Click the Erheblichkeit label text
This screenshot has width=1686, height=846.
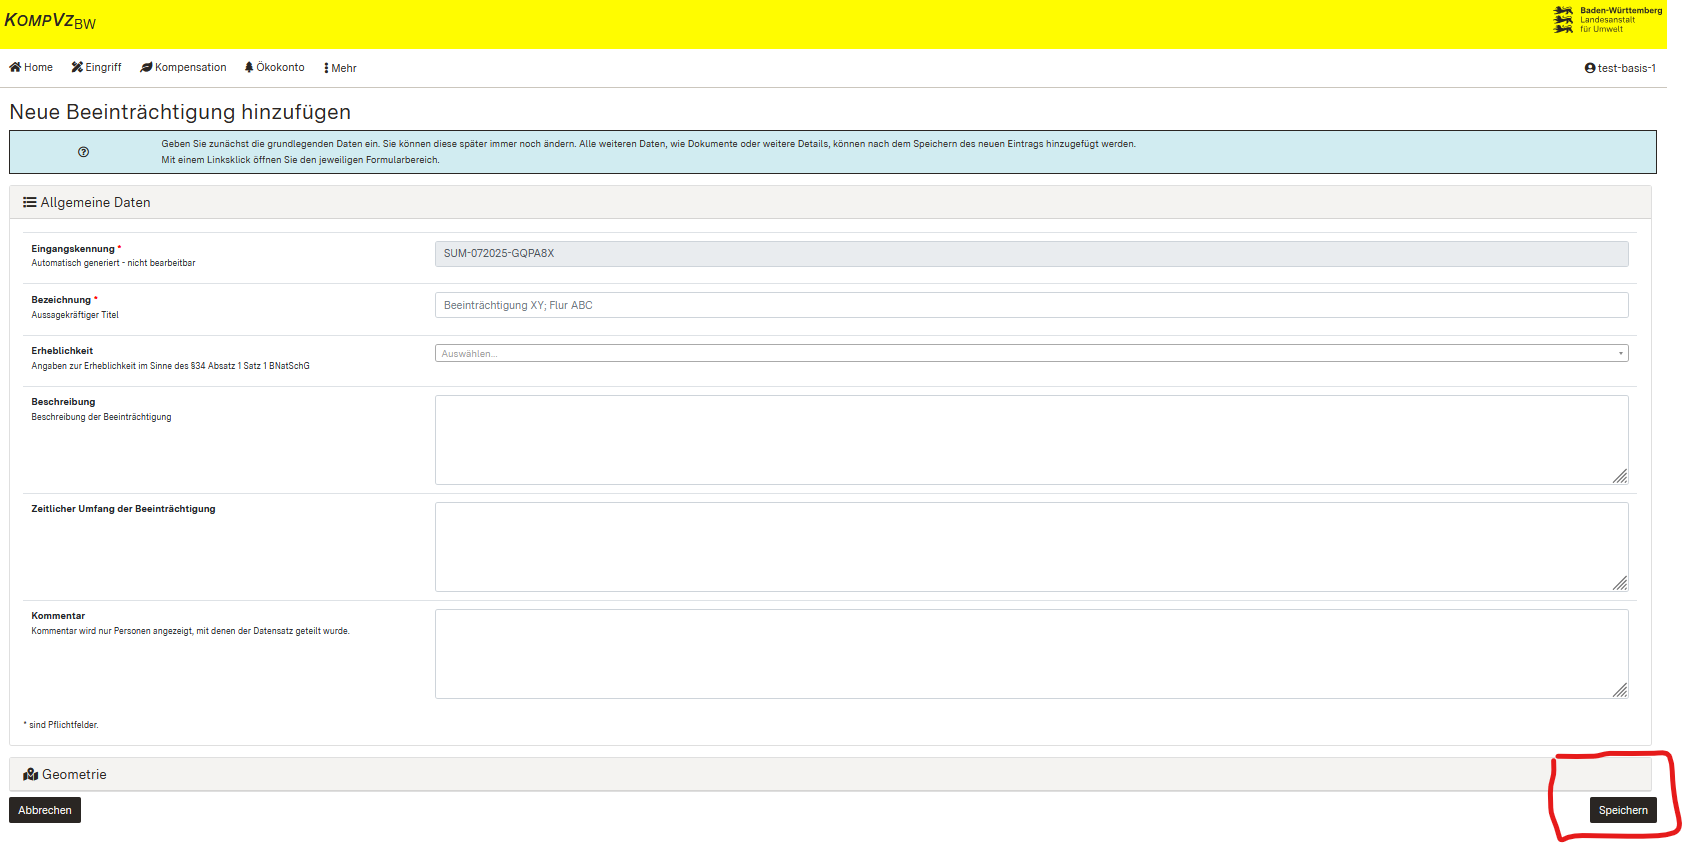point(62,351)
